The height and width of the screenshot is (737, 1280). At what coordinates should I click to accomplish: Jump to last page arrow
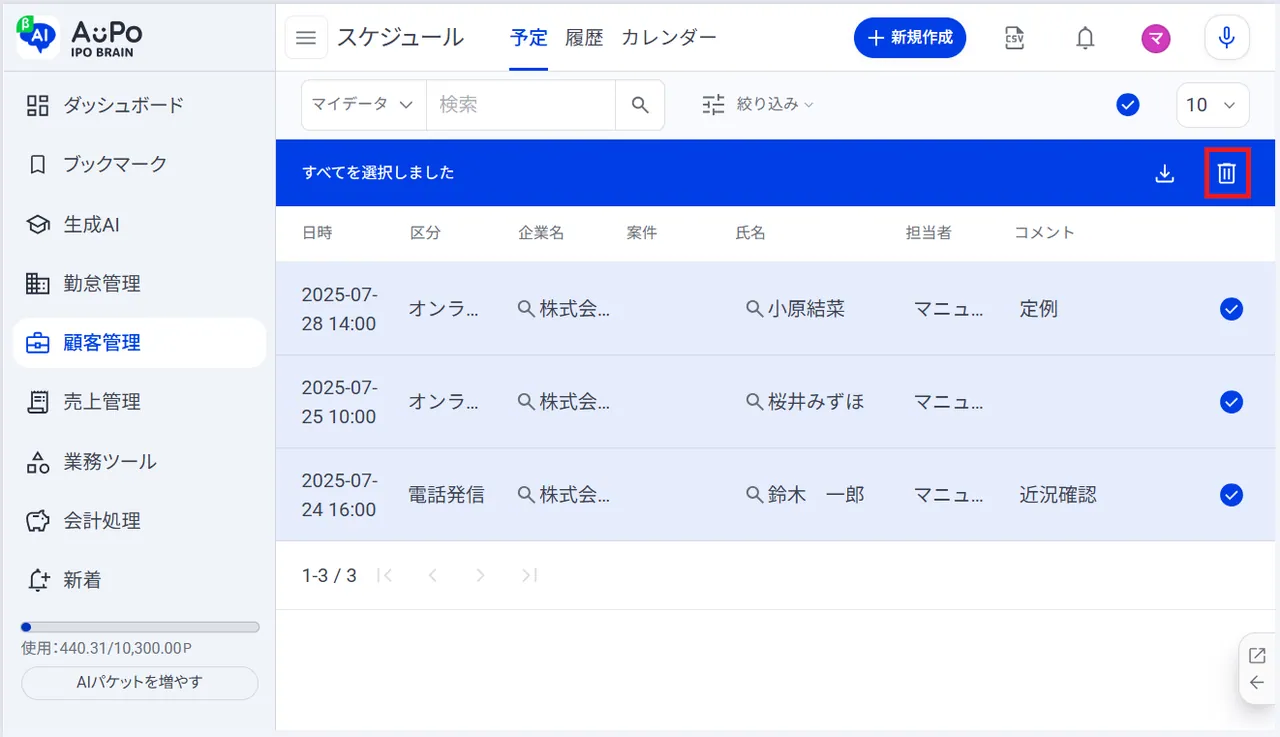[529, 575]
